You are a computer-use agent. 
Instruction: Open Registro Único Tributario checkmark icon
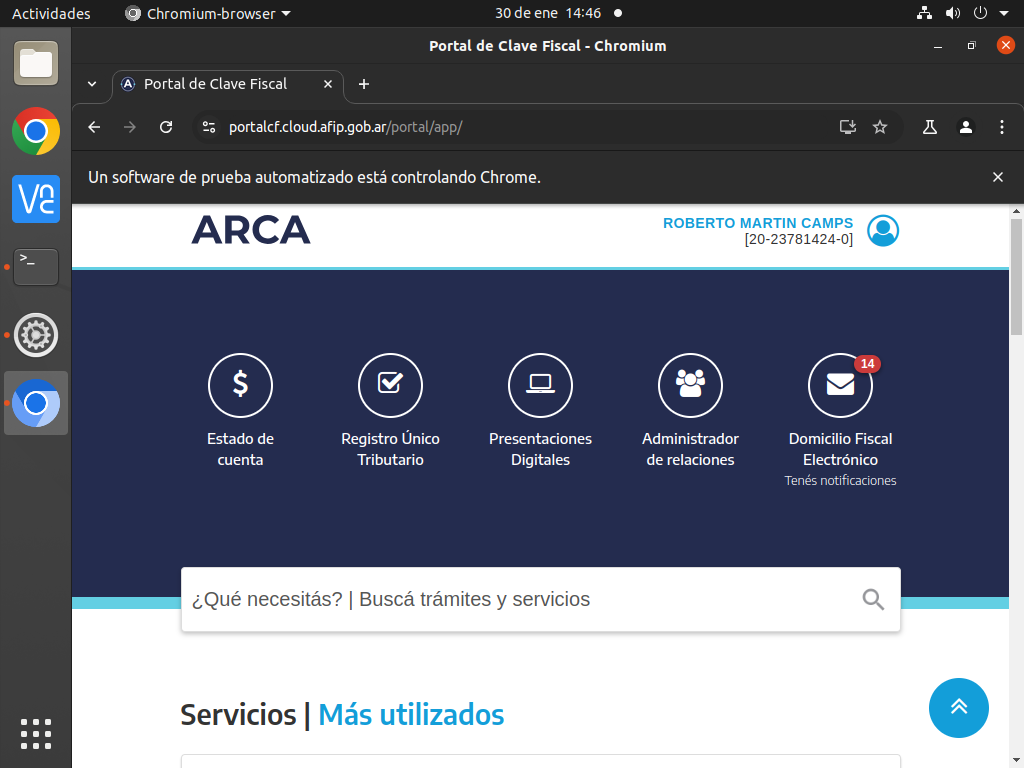(391, 385)
